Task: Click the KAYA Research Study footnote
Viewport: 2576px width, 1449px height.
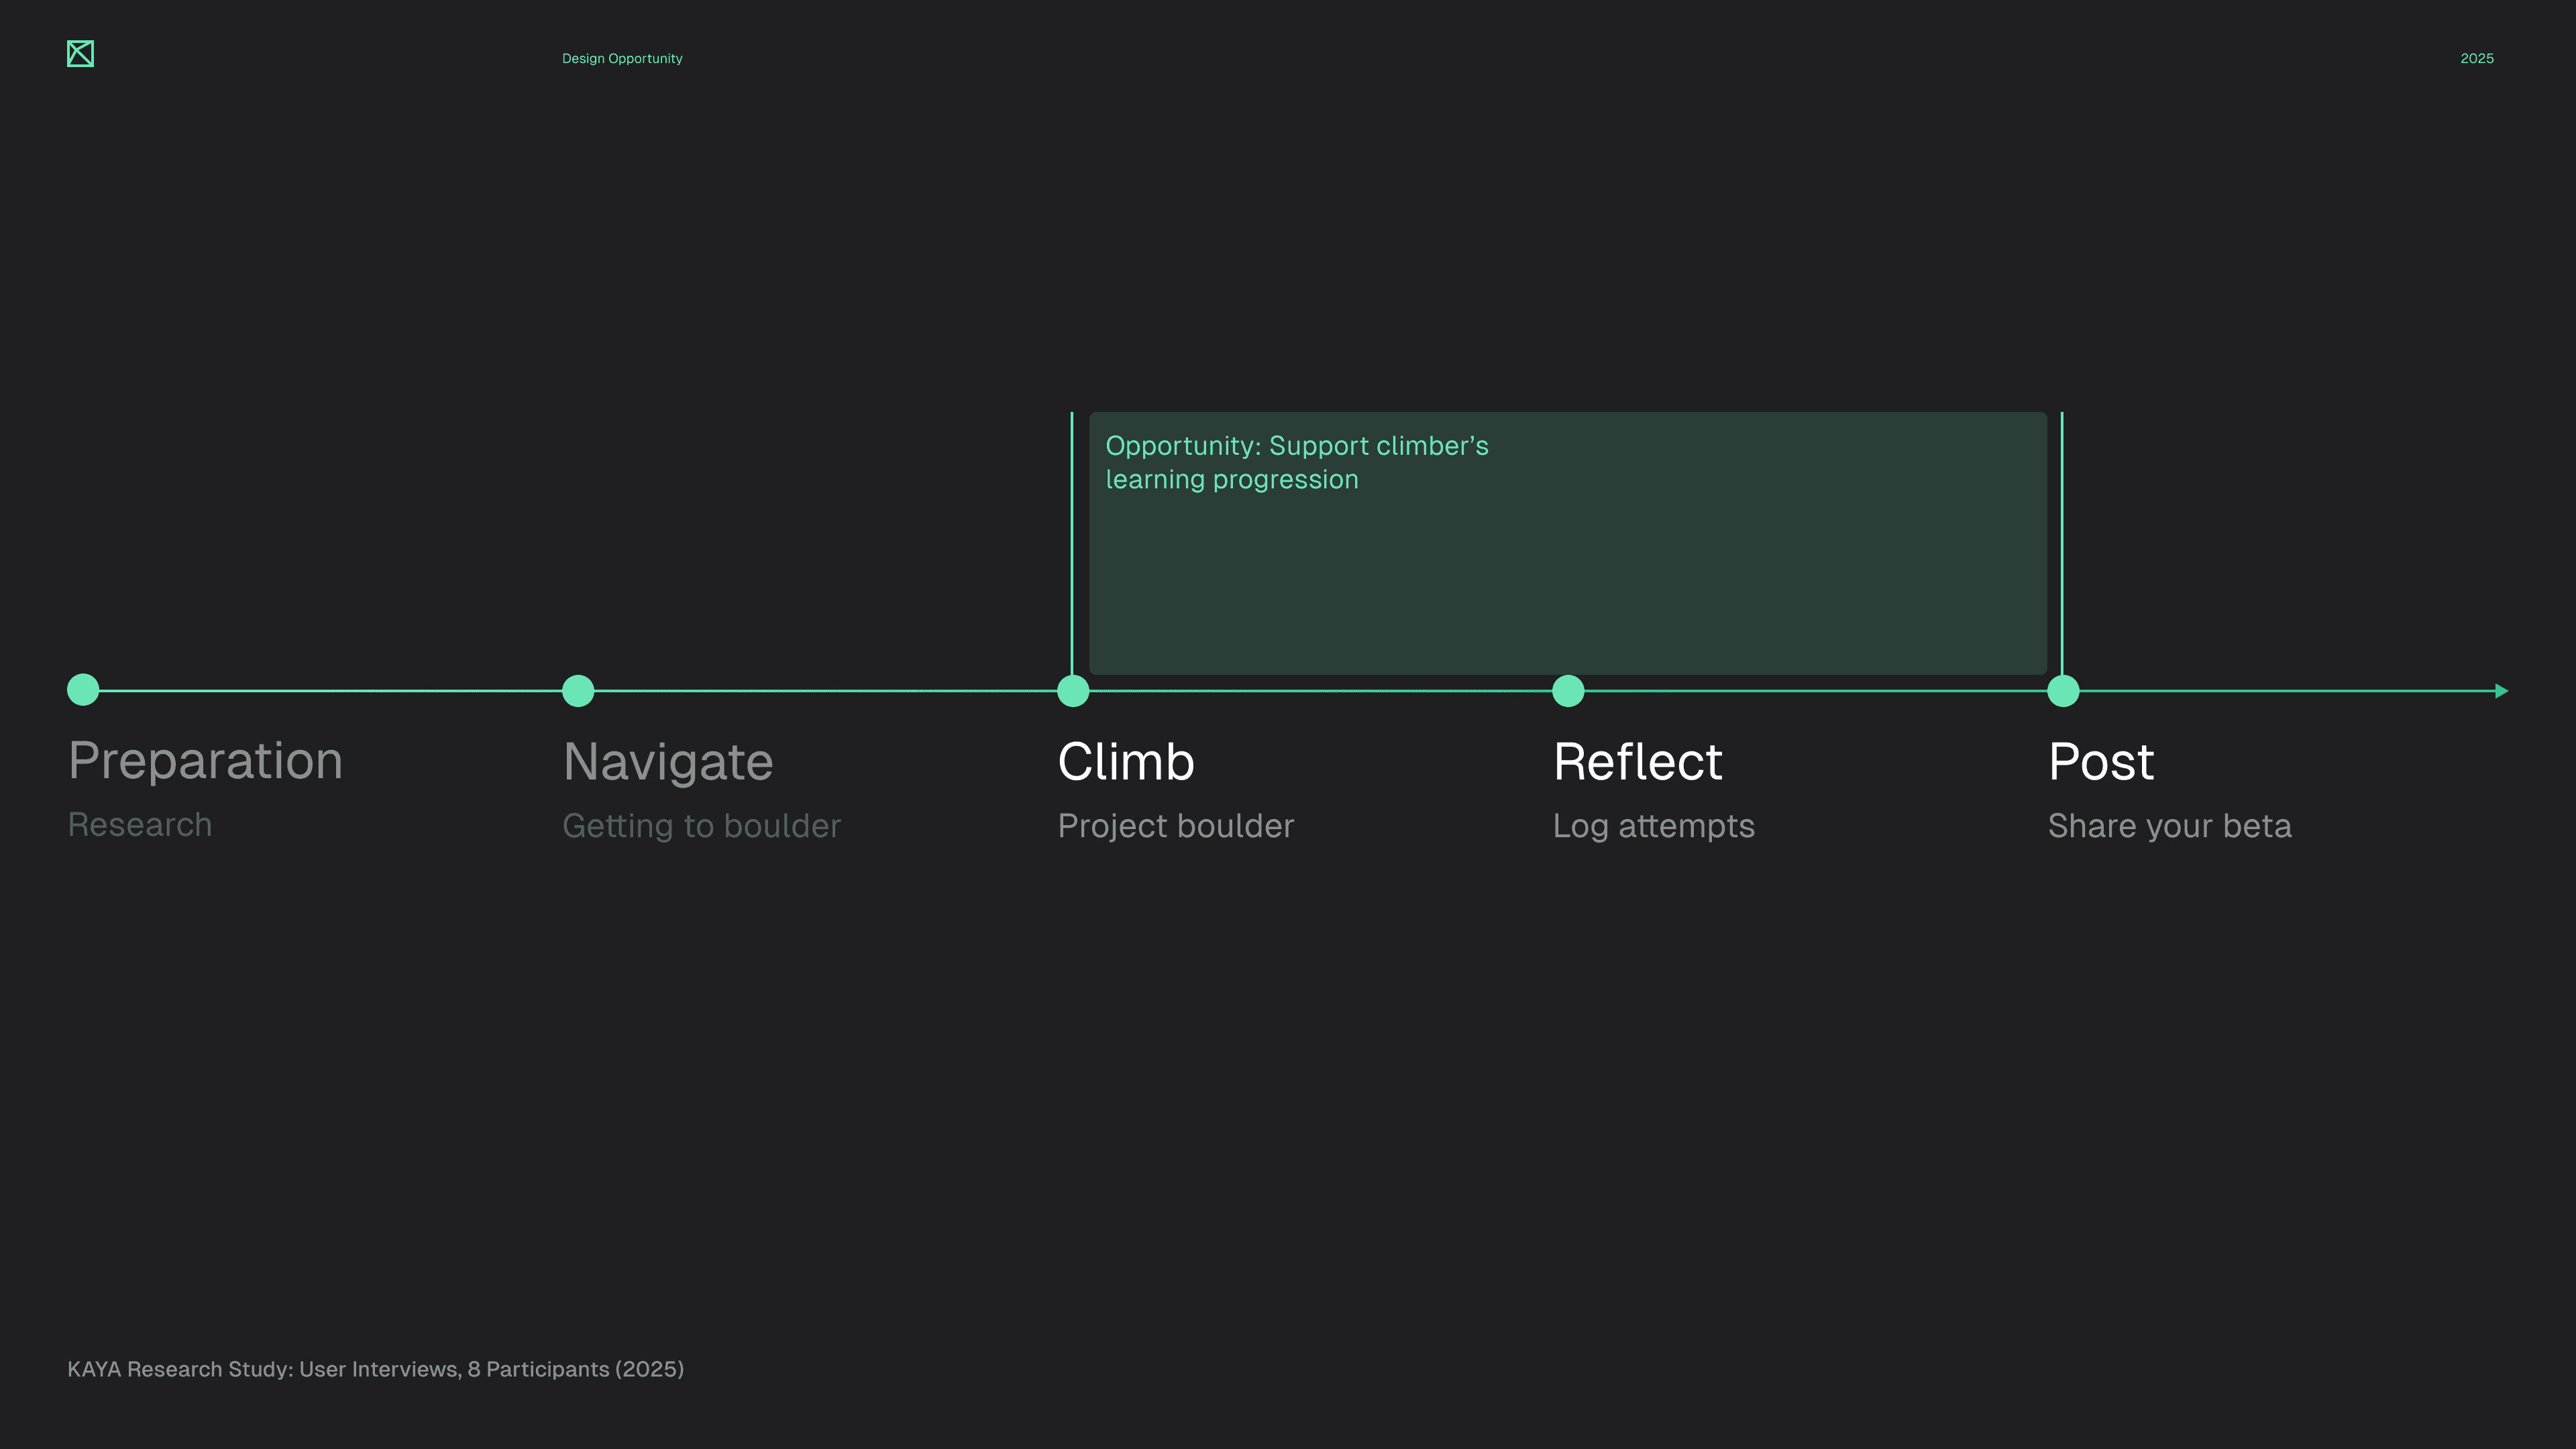Action: click(x=375, y=1369)
